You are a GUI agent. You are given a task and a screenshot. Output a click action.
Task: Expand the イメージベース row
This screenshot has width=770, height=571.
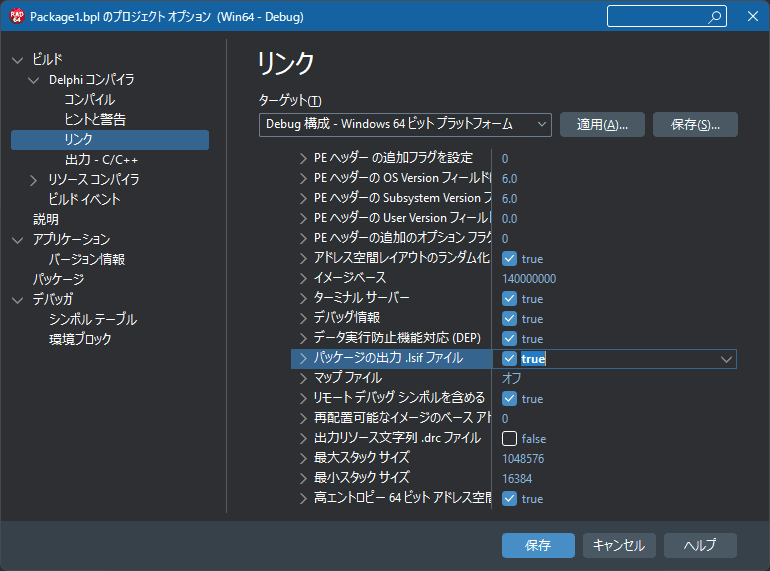(303, 278)
